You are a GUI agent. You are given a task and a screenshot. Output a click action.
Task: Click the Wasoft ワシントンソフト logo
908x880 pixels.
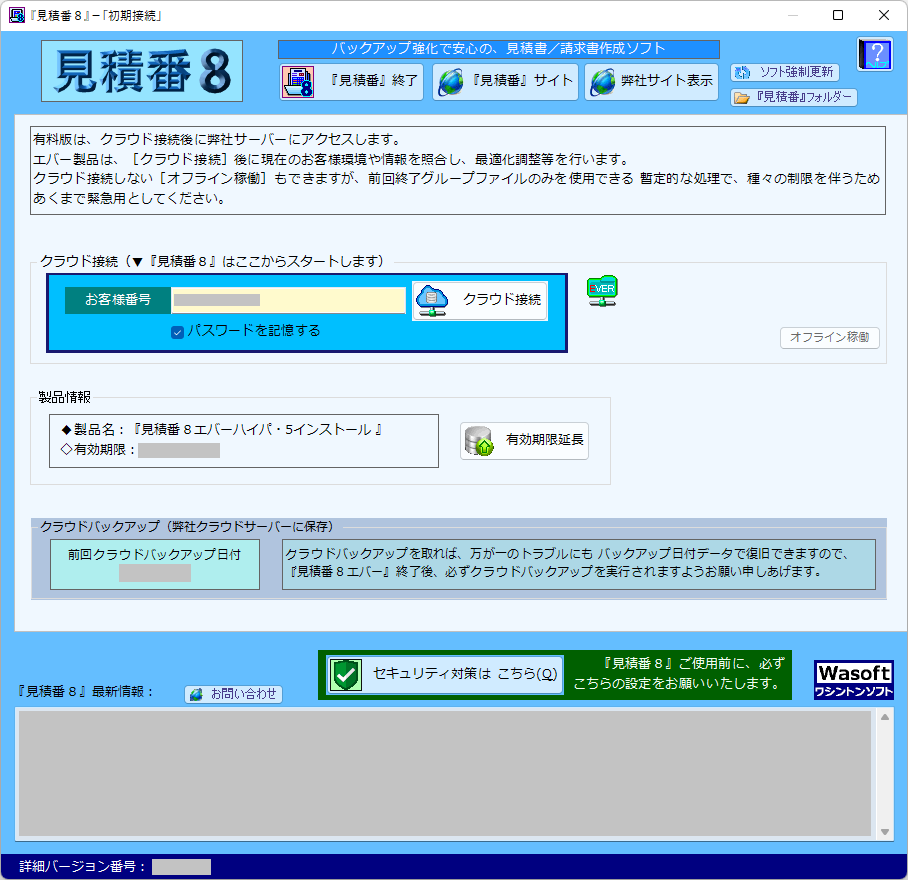854,680
